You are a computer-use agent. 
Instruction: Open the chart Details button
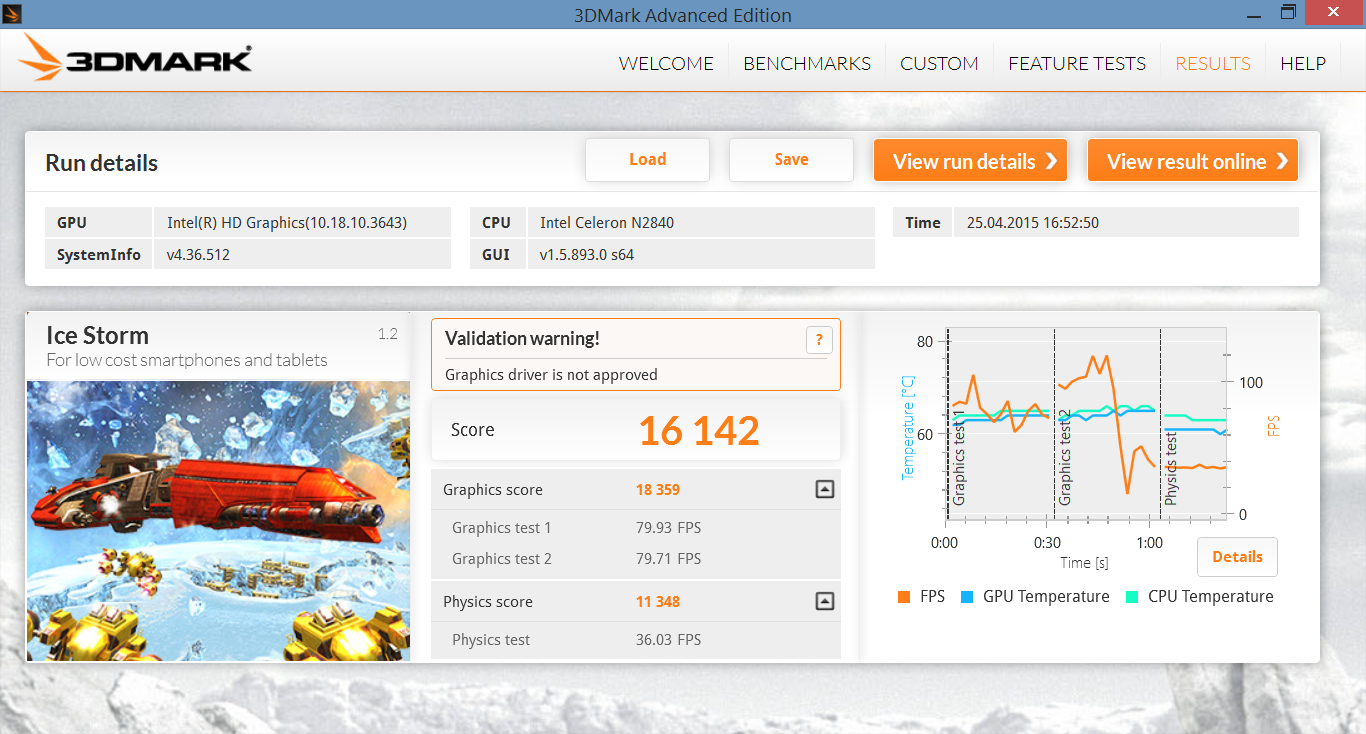pyautogui.click(x=1237, y=557)
